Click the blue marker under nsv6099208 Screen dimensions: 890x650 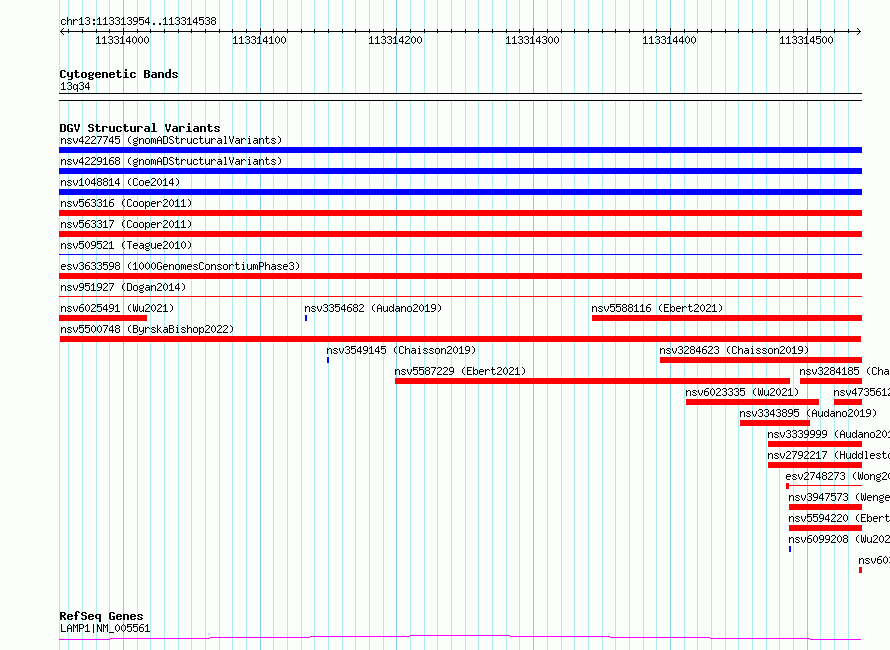click(790, 549)
